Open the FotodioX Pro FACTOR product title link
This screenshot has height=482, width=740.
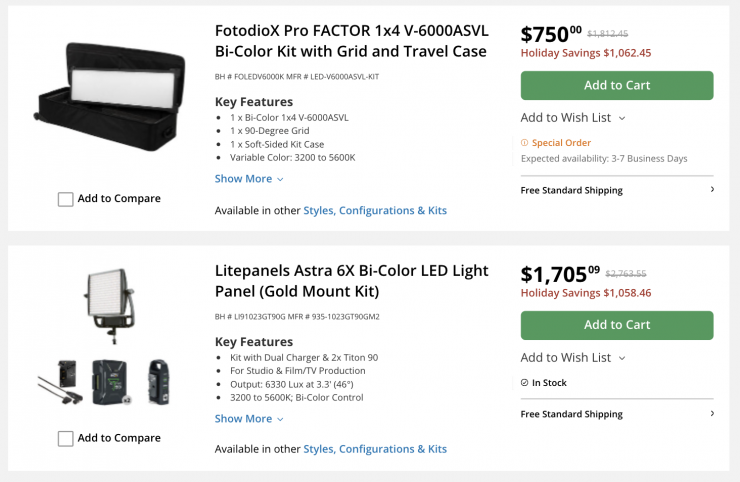click(351, 41)
